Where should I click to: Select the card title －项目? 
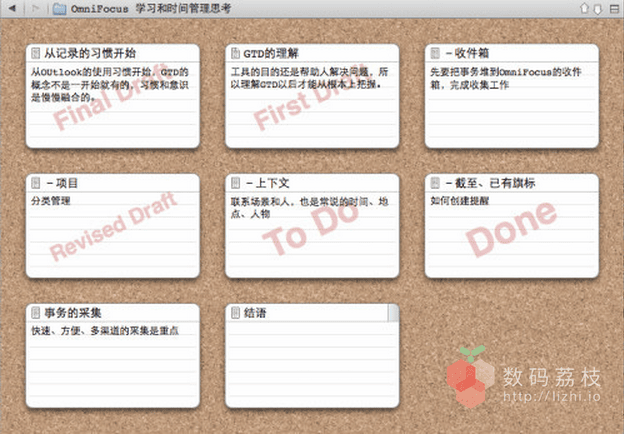[x=62, y=183]
